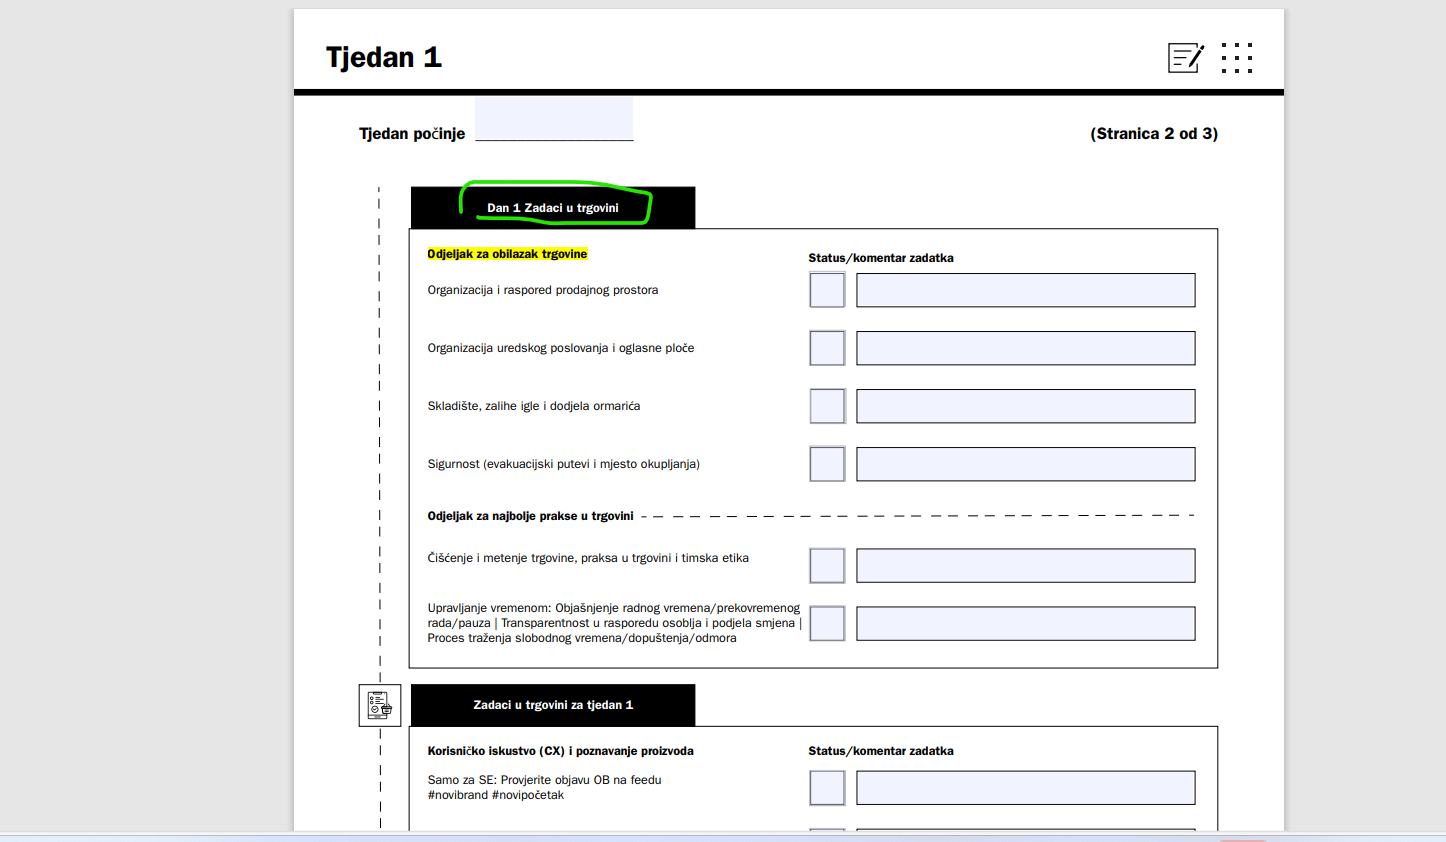Click the Zadaci u trgovini za tjedan 1 header
Screen dimensions: 1446x842
pyautogui.click(x=553, y=705)
